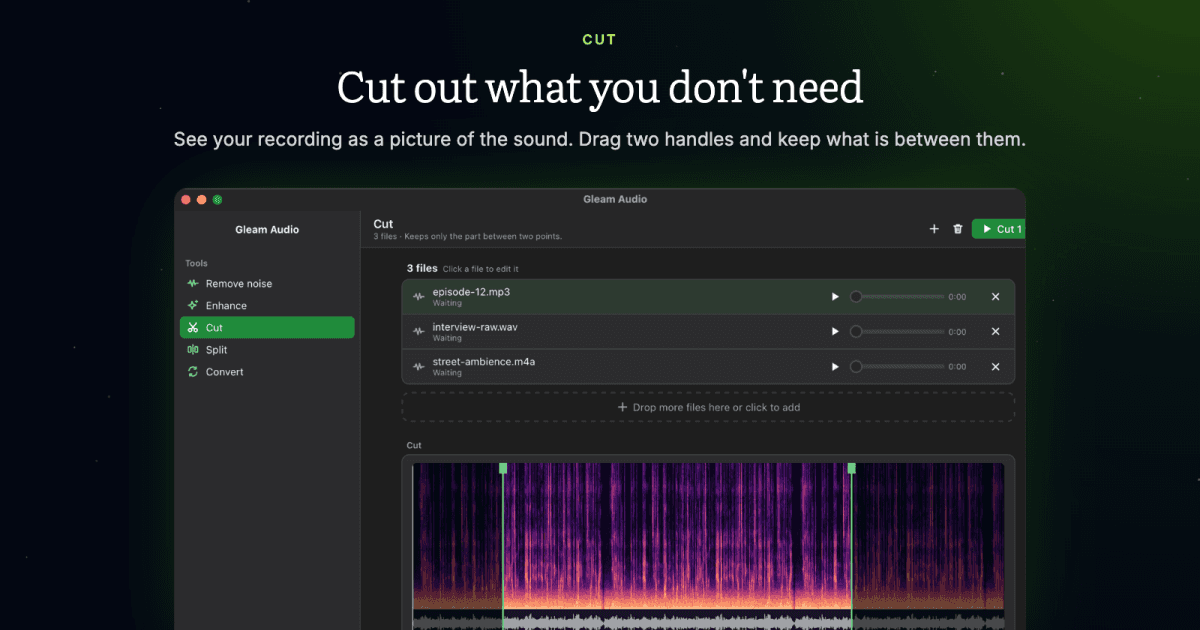Open the Convert tool
Image resolution: width=1200 pixels, height=630 pixels.
point(266,372)
